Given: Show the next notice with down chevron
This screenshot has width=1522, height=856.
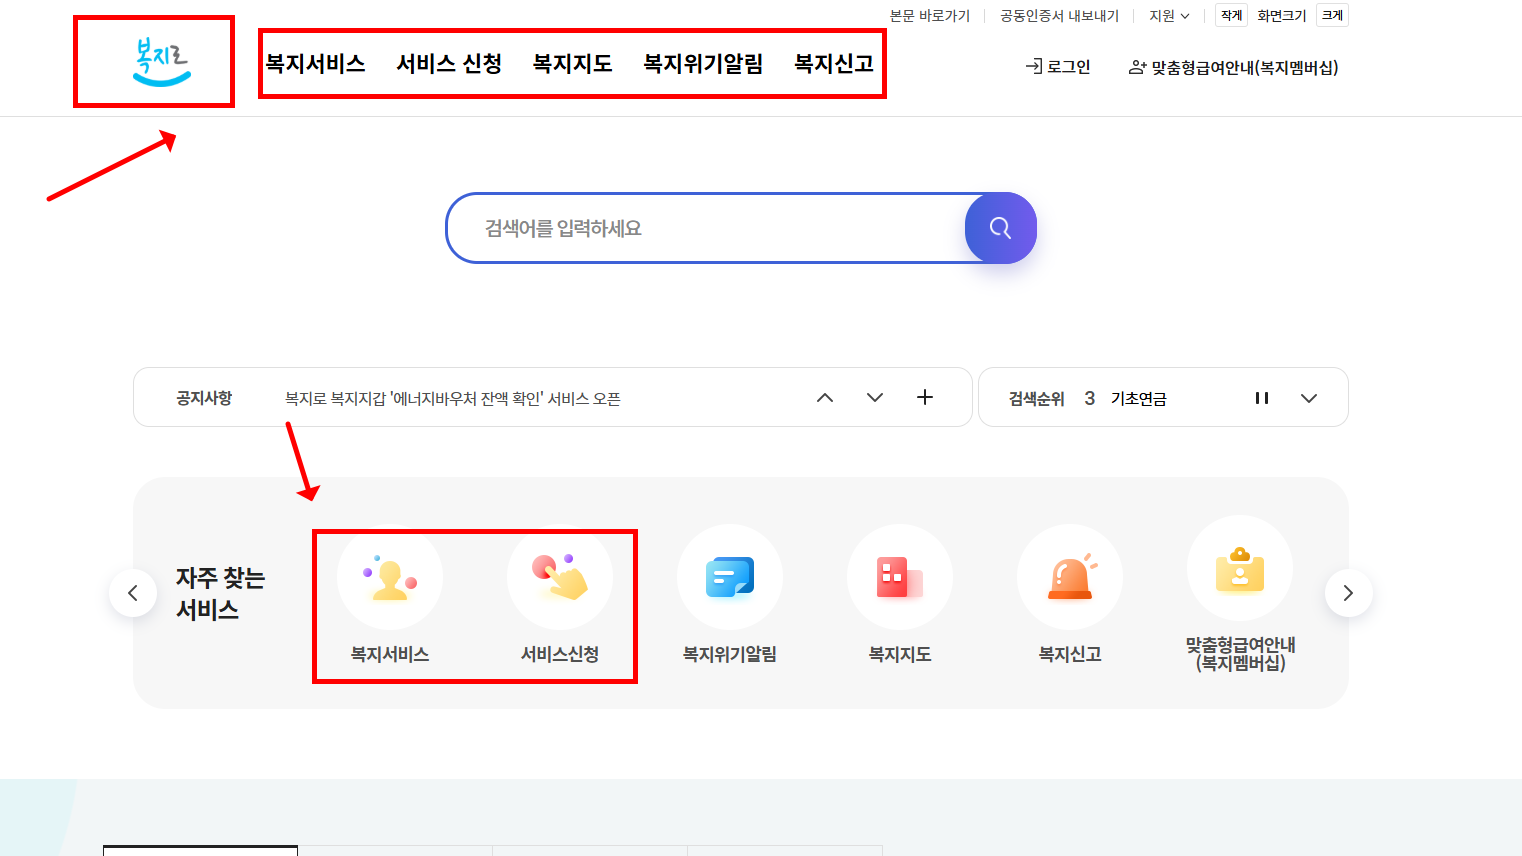Looking at the screenshot, I should 875,397.
